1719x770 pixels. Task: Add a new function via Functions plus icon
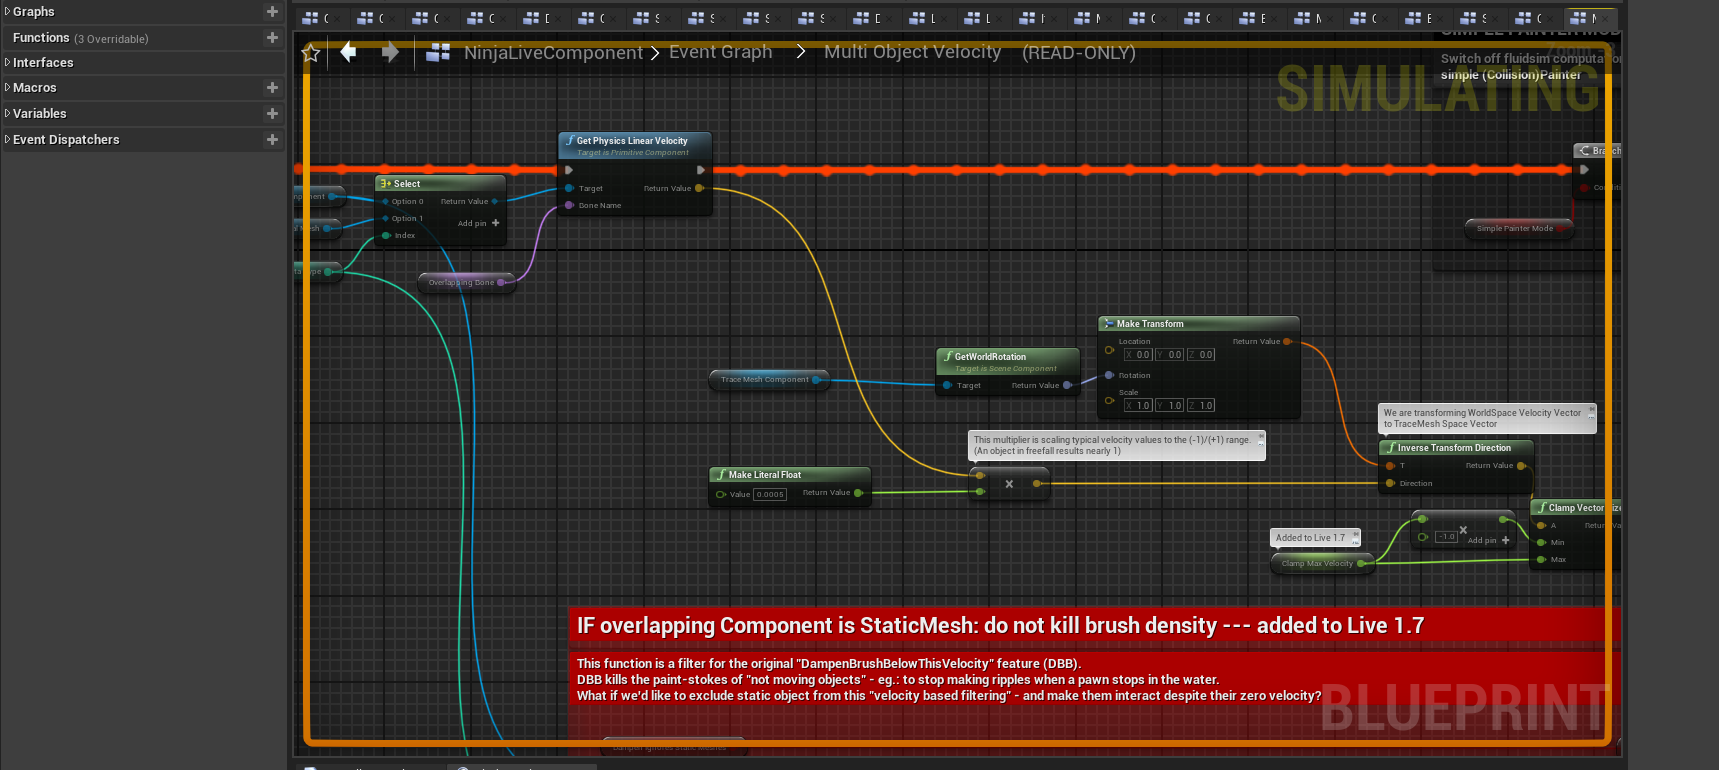272,38
